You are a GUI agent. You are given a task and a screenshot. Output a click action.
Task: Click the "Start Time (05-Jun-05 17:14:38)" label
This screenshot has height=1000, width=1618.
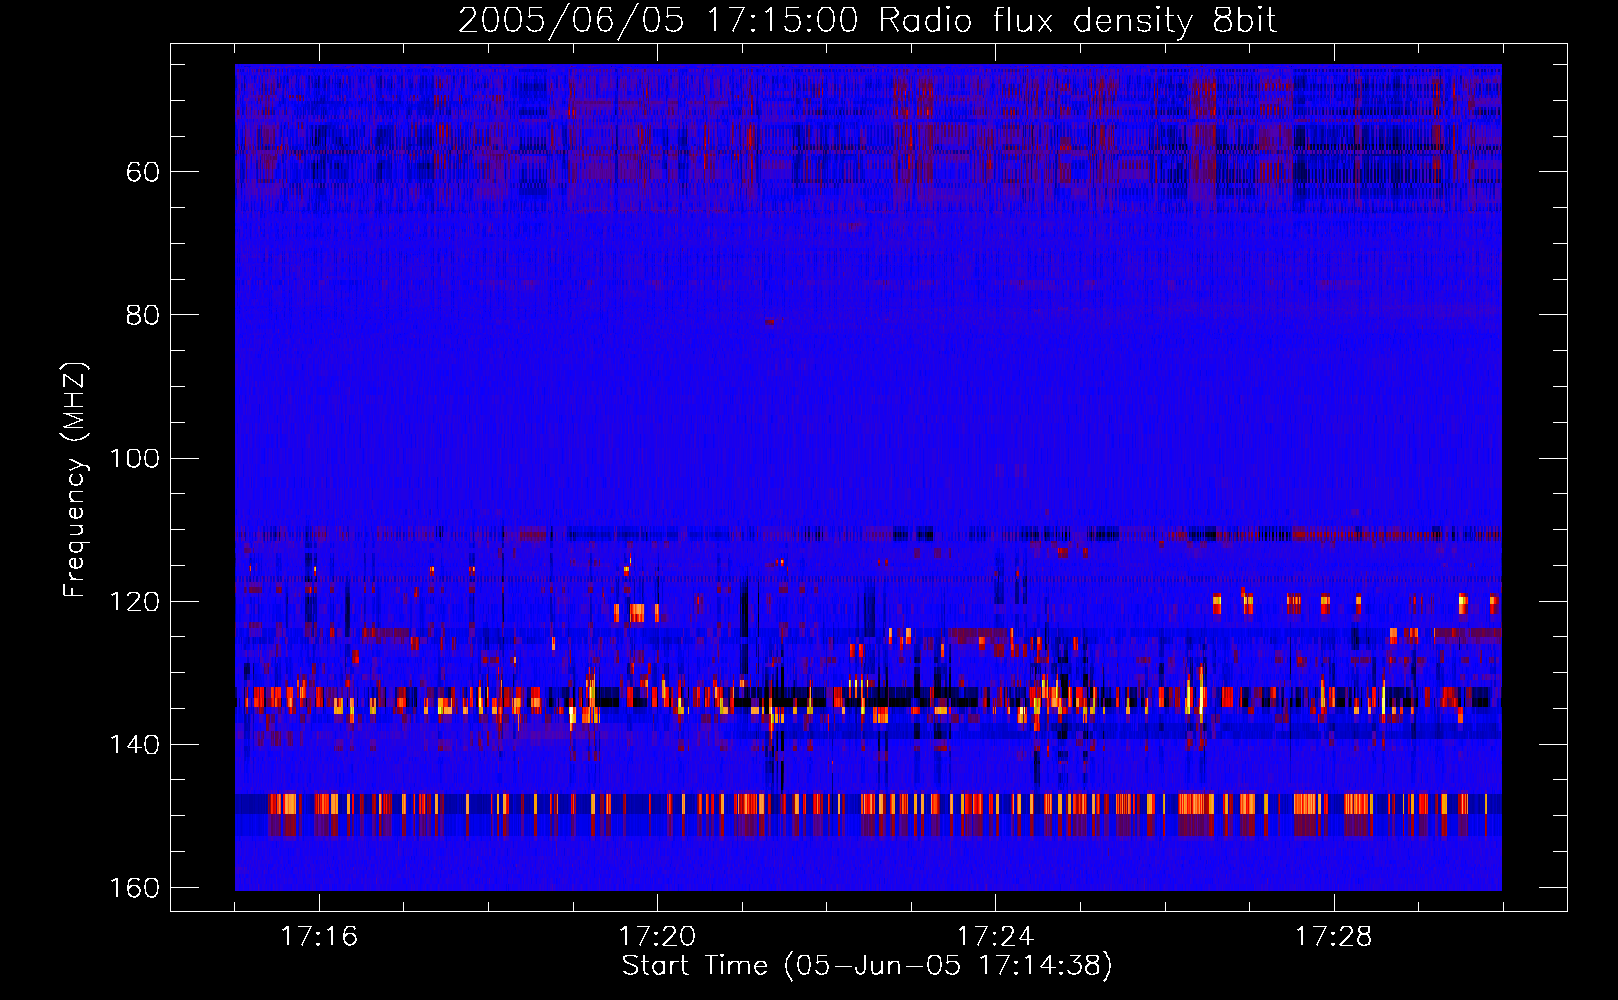[868, 966]
